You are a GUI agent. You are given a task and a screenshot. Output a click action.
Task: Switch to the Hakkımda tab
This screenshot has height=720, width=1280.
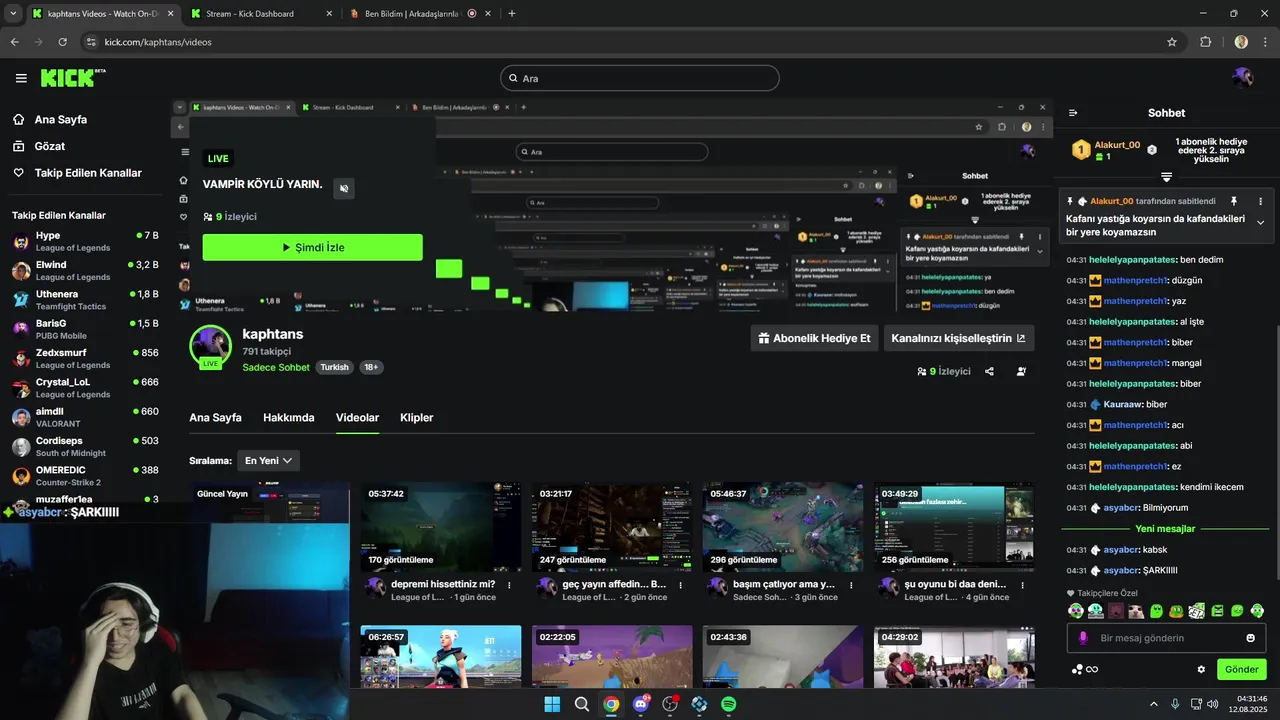point(289,417)
